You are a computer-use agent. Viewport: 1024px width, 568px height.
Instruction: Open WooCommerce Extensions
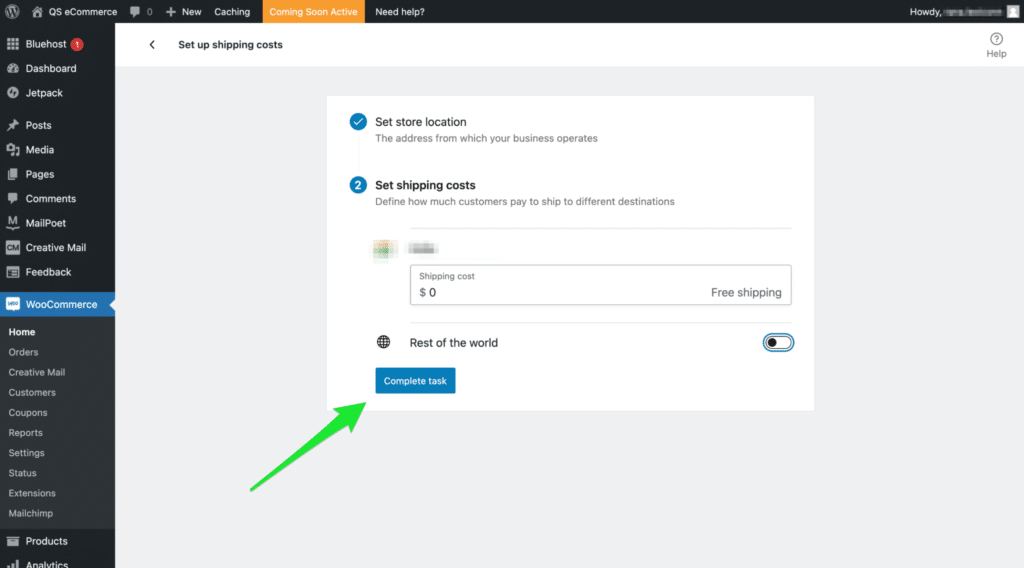click(x=32, y=493)
